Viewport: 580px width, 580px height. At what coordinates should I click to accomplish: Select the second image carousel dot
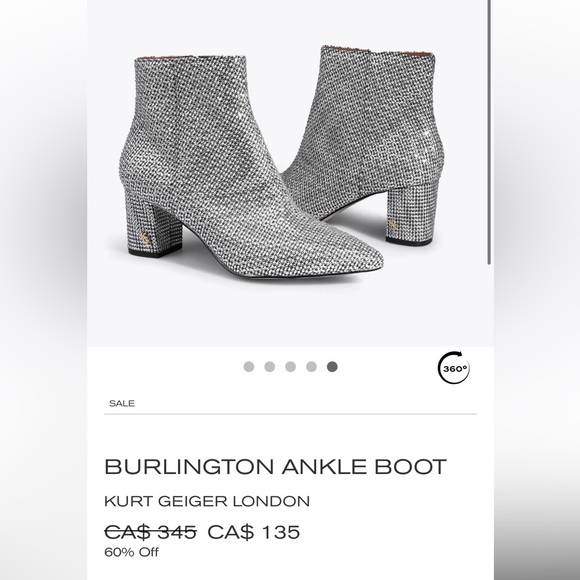tap(270, 367)
